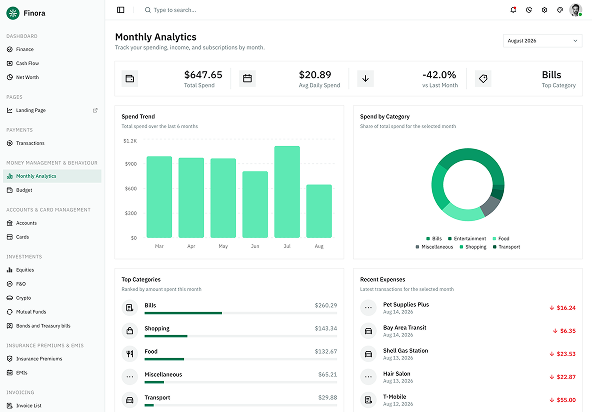Toggle Entertainment legend entry
This screenshot has width=592, height=412.
tap(467, 239)
